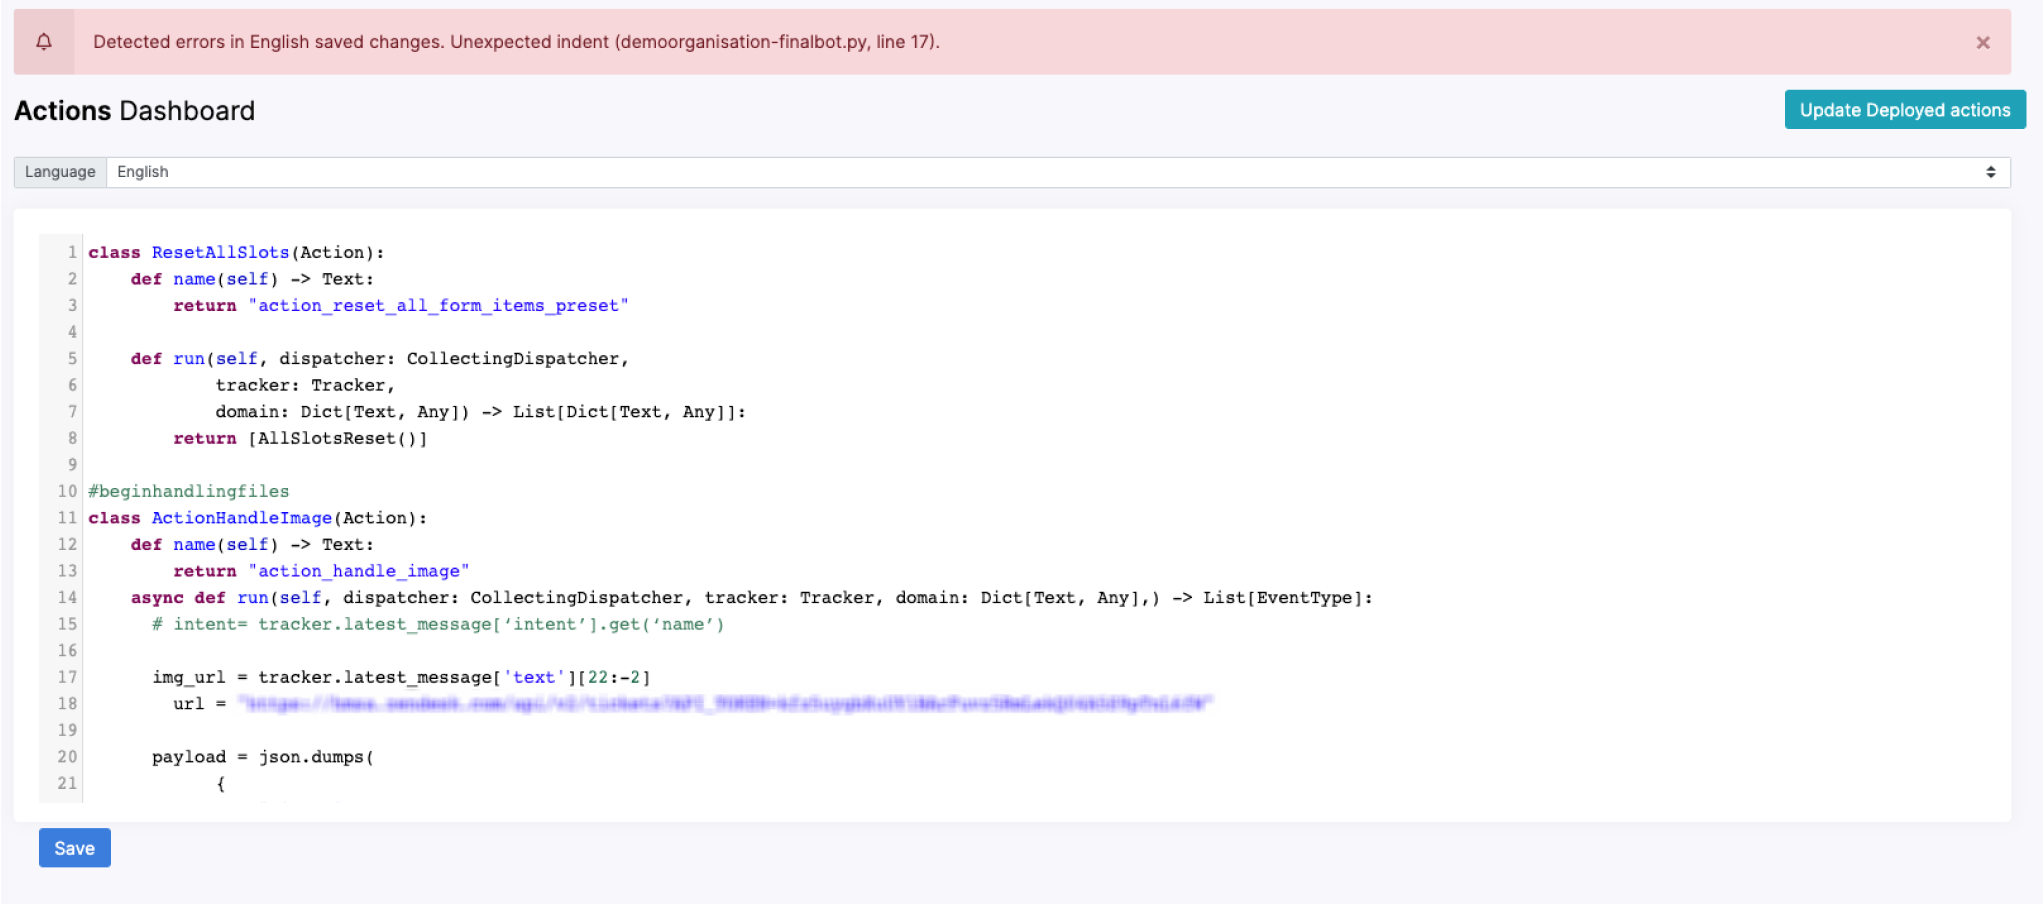Viewport: 2044px width, 904px height.
Task: Click line number 17 in the gutter
Action: click(x=67, y=677)
